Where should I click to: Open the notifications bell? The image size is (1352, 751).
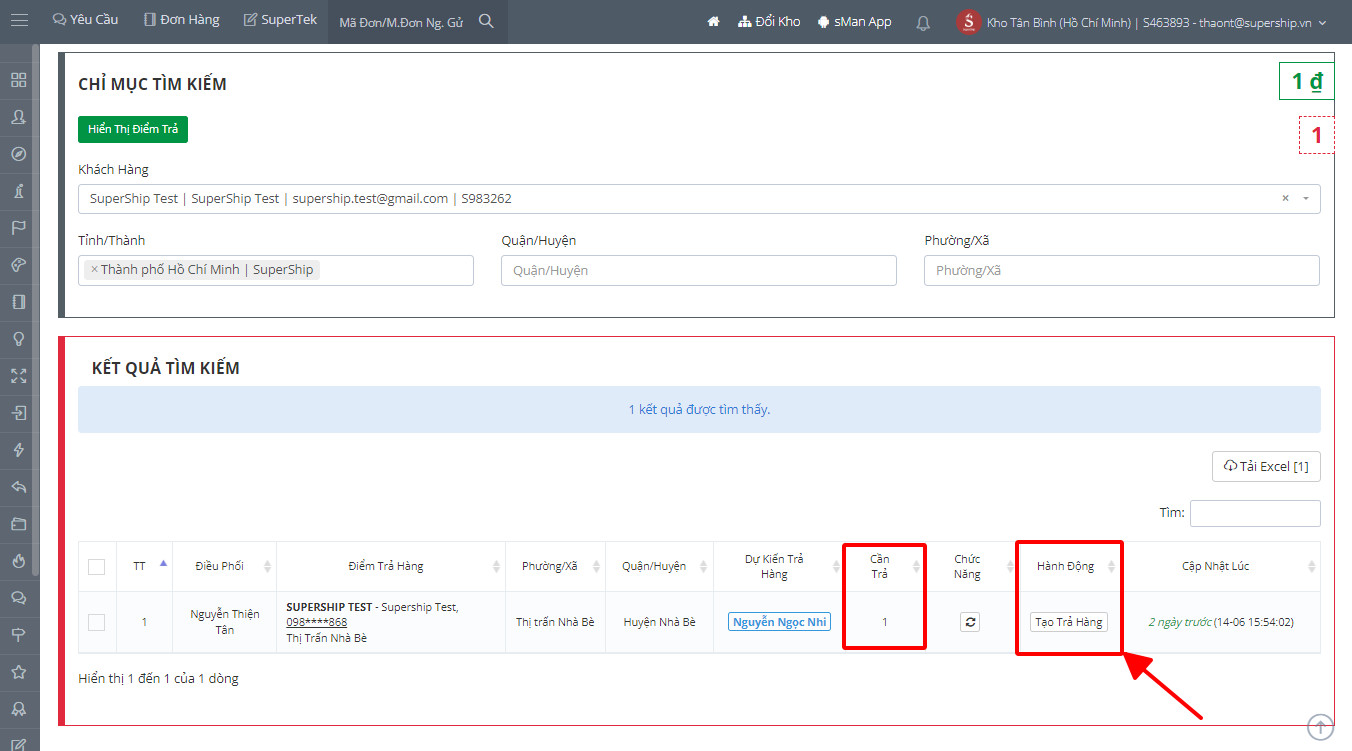point(923,22)
